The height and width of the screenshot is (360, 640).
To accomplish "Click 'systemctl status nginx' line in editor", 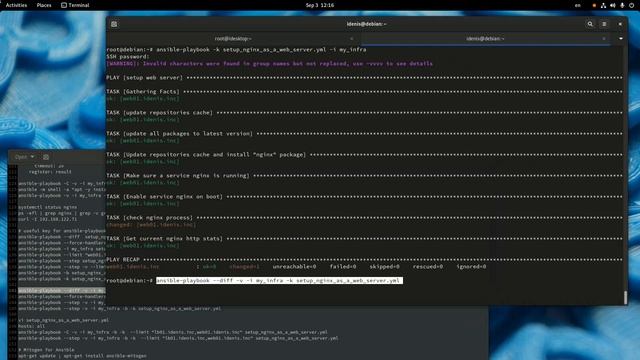I will click(47, 207).
